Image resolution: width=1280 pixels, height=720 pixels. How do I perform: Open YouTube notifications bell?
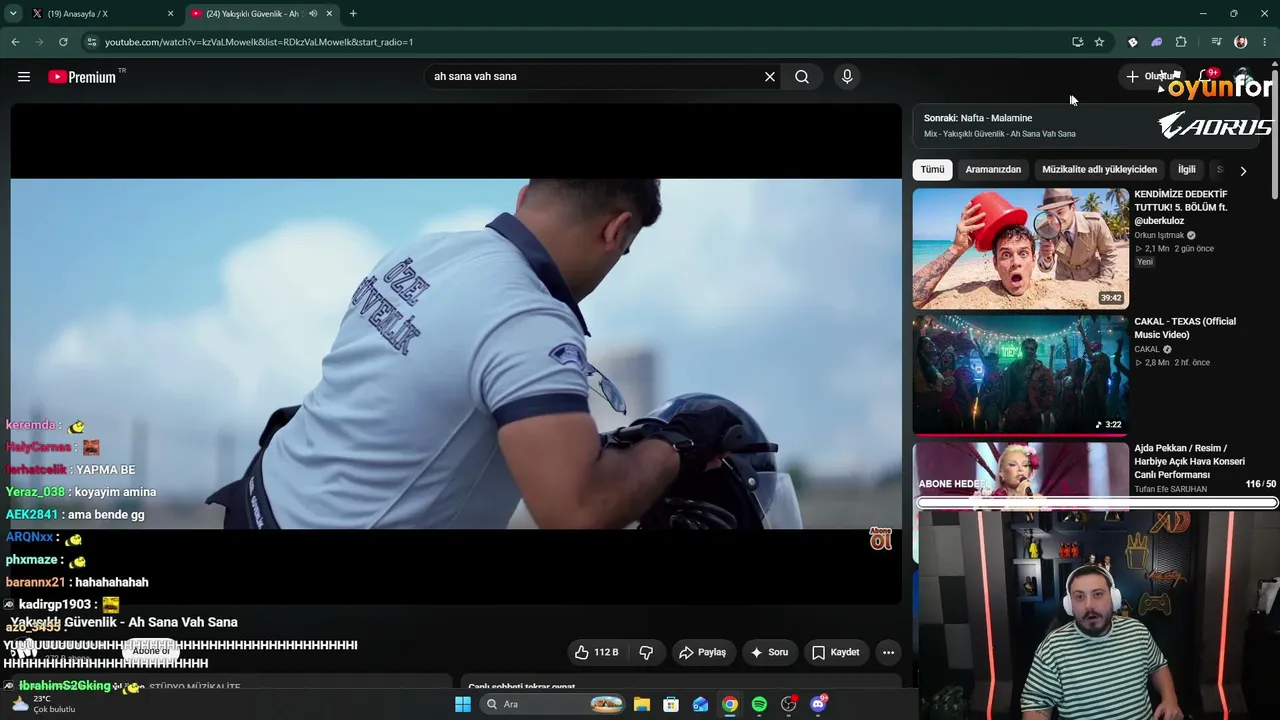tap(1206, 77)
